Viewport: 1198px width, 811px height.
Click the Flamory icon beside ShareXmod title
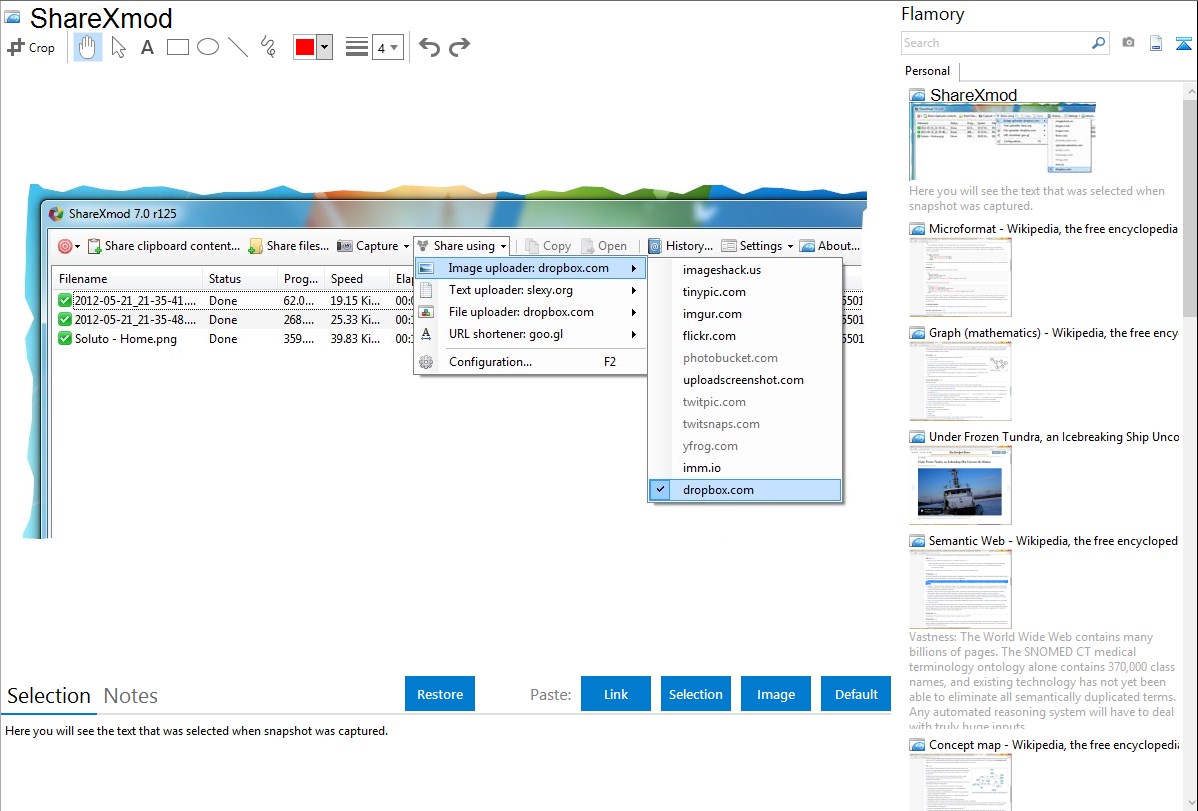[13, 18]
